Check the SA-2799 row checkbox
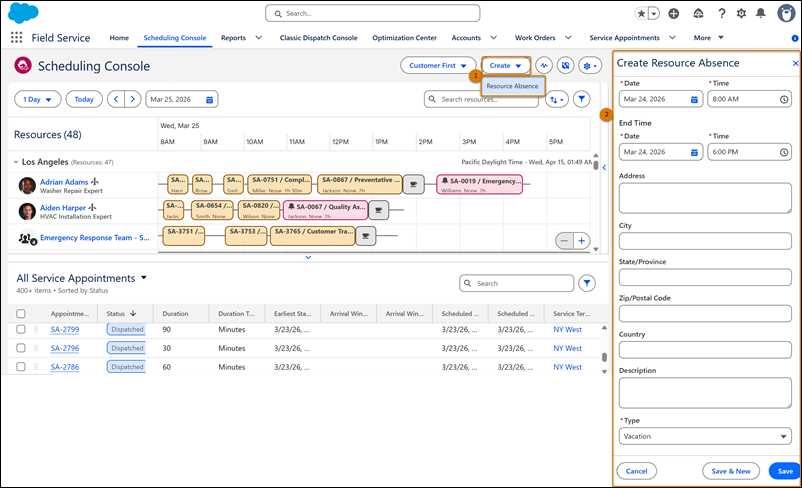 [21, 329]
